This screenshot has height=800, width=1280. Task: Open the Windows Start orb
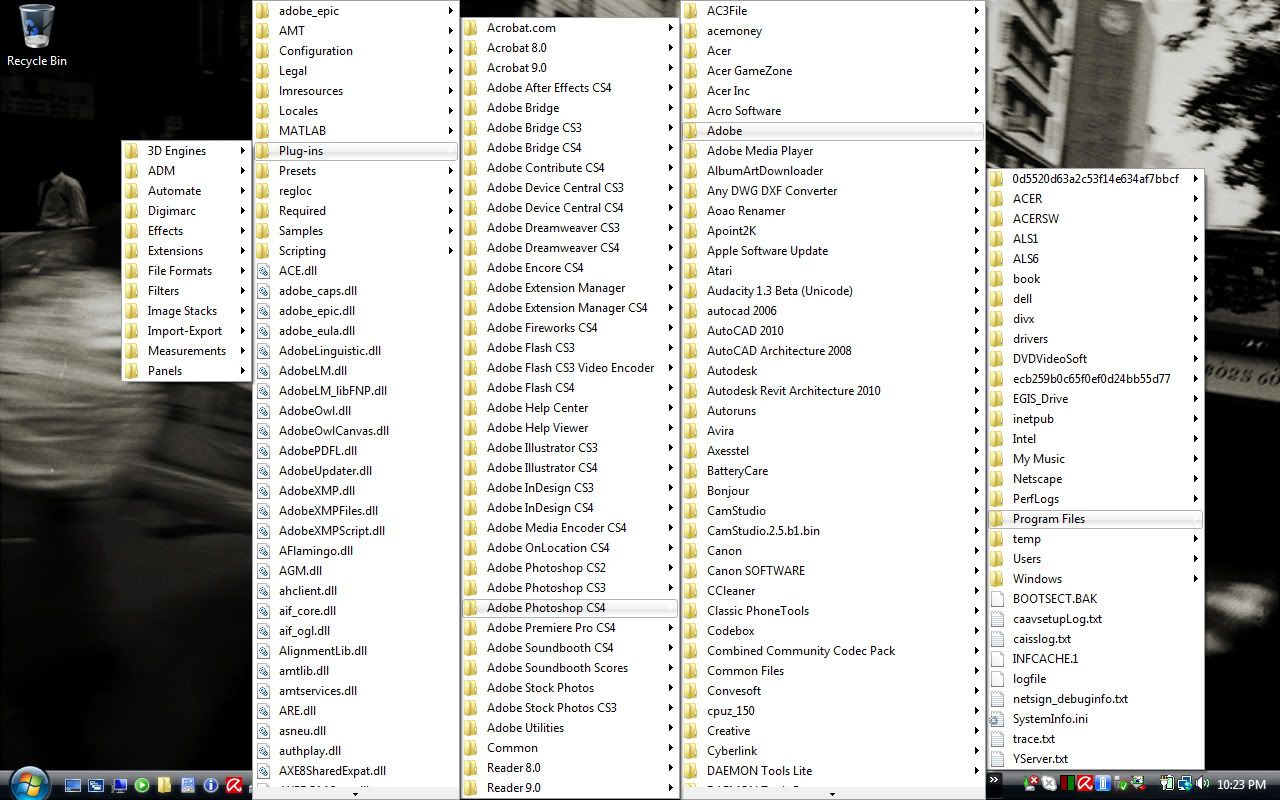[x=29, y=784]
